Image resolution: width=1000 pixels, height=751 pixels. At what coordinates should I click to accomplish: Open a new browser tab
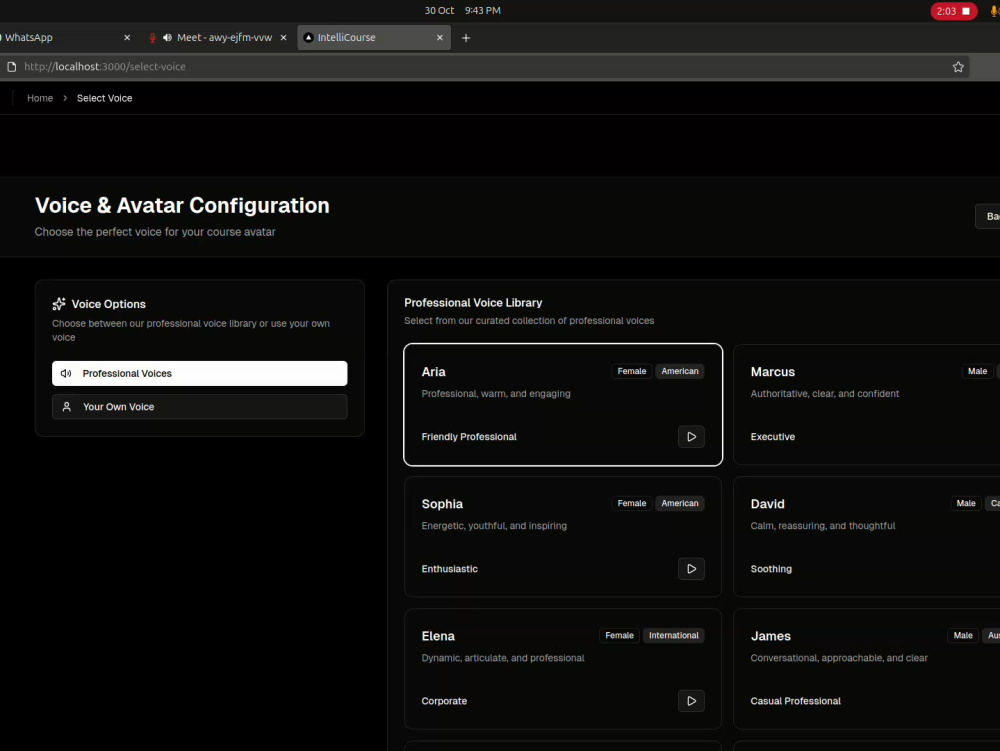pyautogui.click(x=466, y=38)
